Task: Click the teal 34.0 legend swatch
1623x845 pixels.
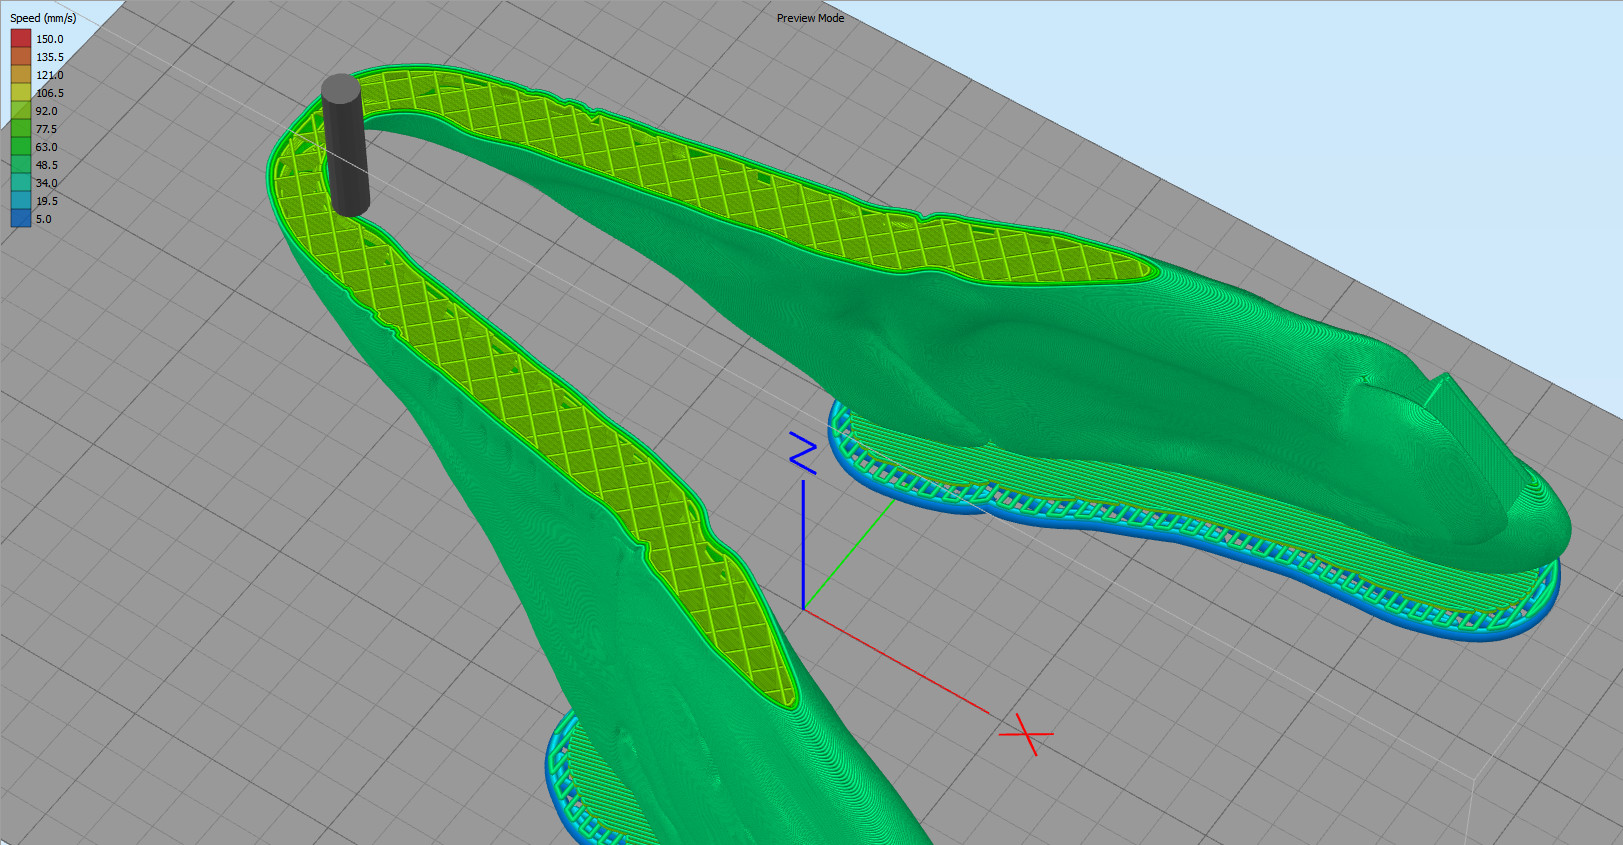Action: tap(21, 183)
